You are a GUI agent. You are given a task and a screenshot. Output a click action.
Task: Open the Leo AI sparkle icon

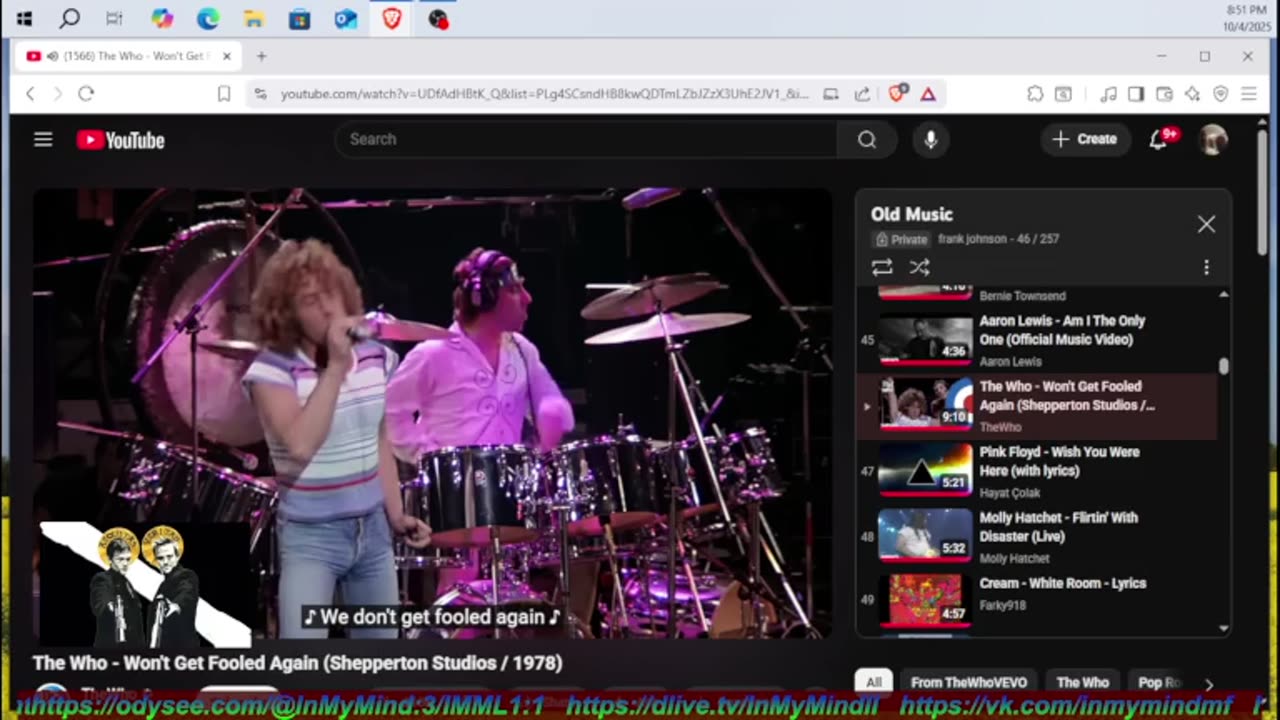[x=1192, y=94]
